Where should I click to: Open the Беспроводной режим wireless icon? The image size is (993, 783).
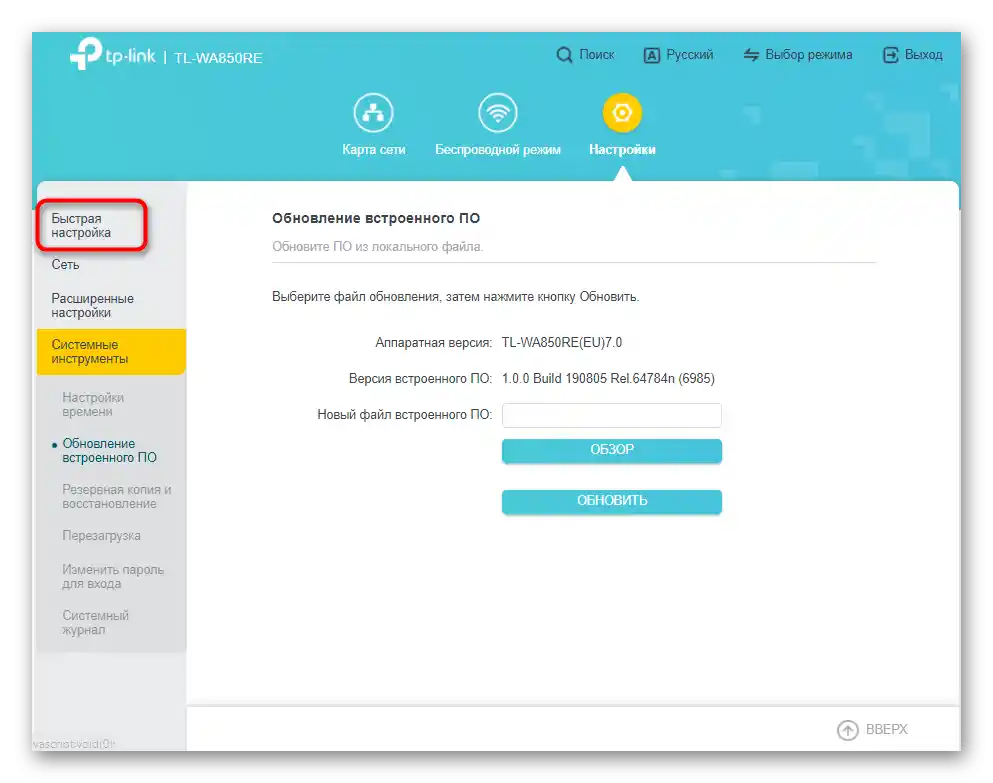[498, 113]
